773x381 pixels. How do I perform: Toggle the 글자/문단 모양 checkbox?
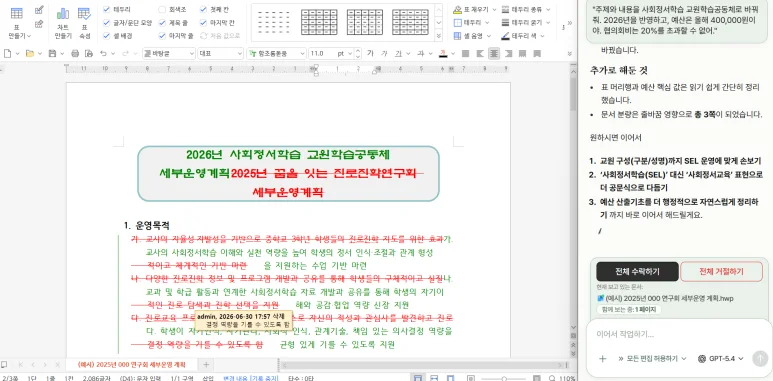[106, 23]
